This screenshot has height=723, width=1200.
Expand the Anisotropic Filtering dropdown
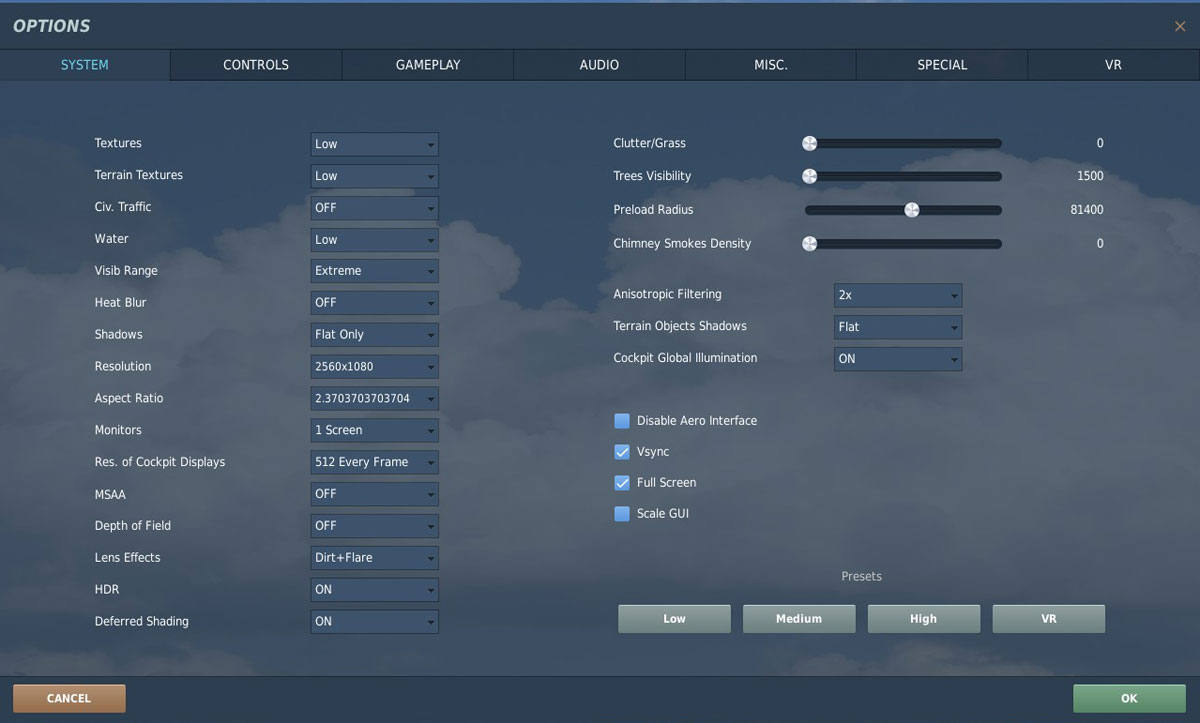(898, 295)
